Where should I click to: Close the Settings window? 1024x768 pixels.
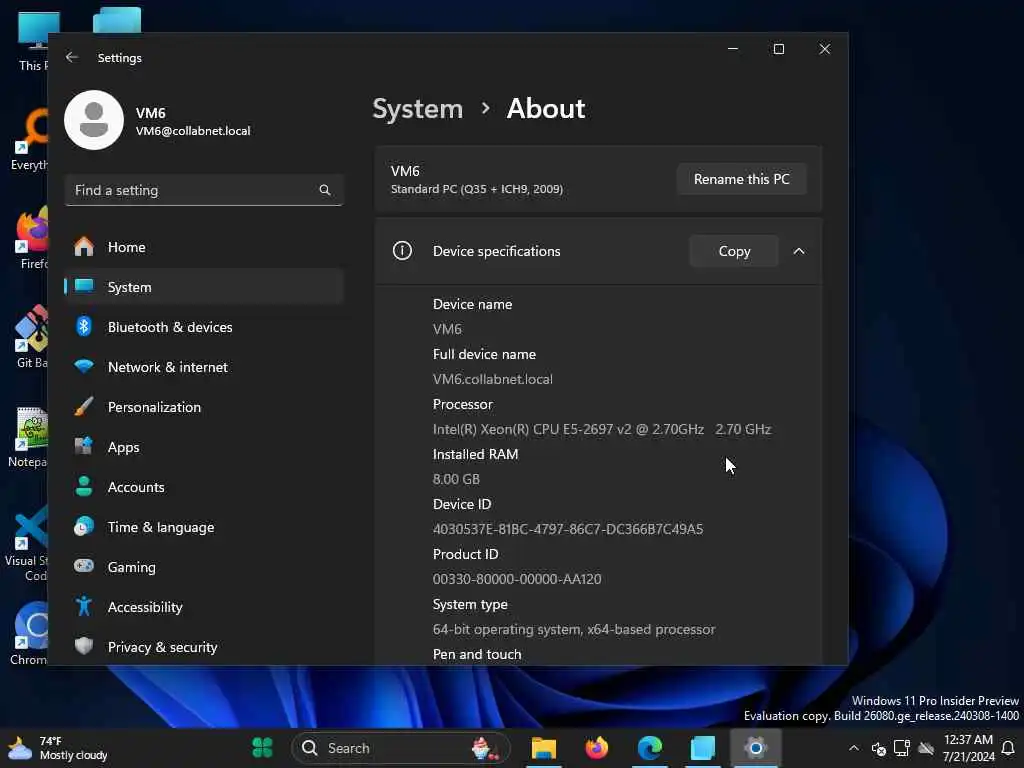pyautogui.click(x=825, y=49)
